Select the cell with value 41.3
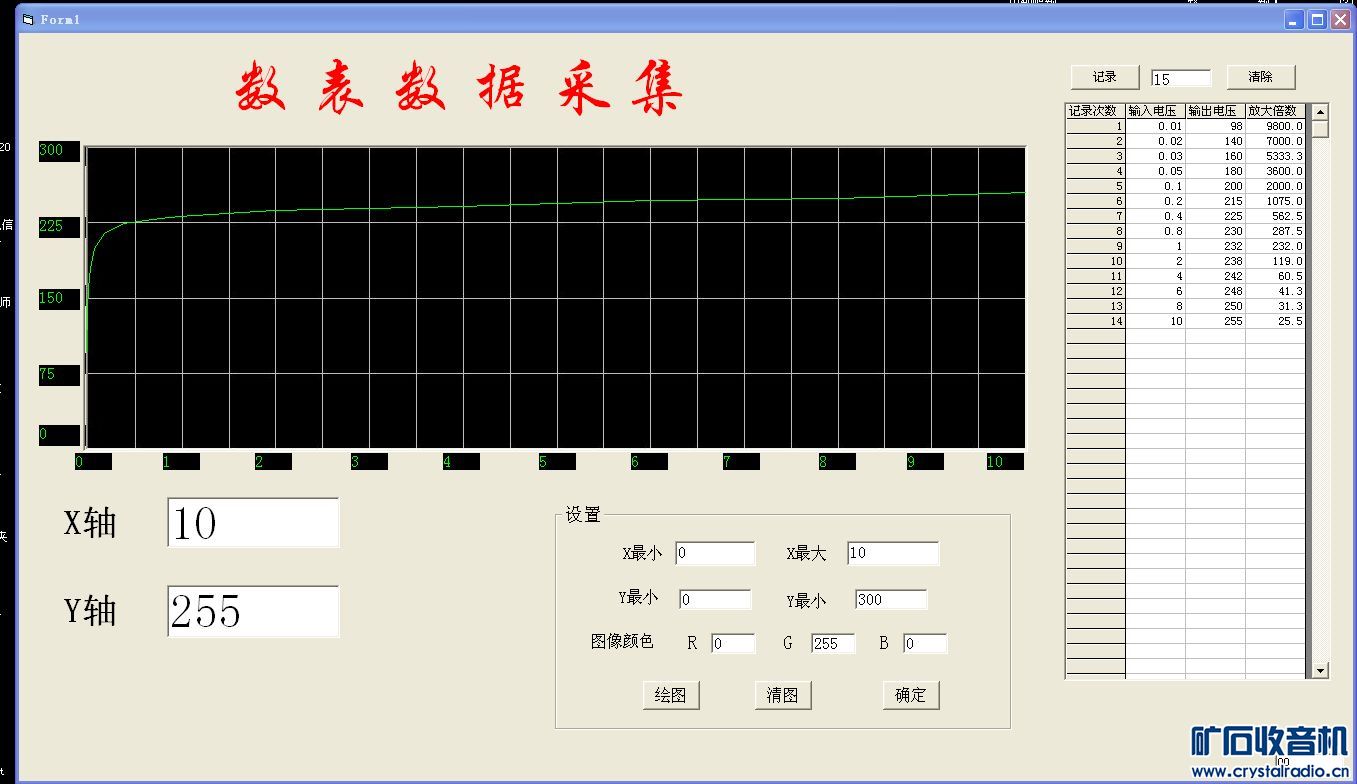Viewport: 1357px width, 784px height. click(1275, 291)
